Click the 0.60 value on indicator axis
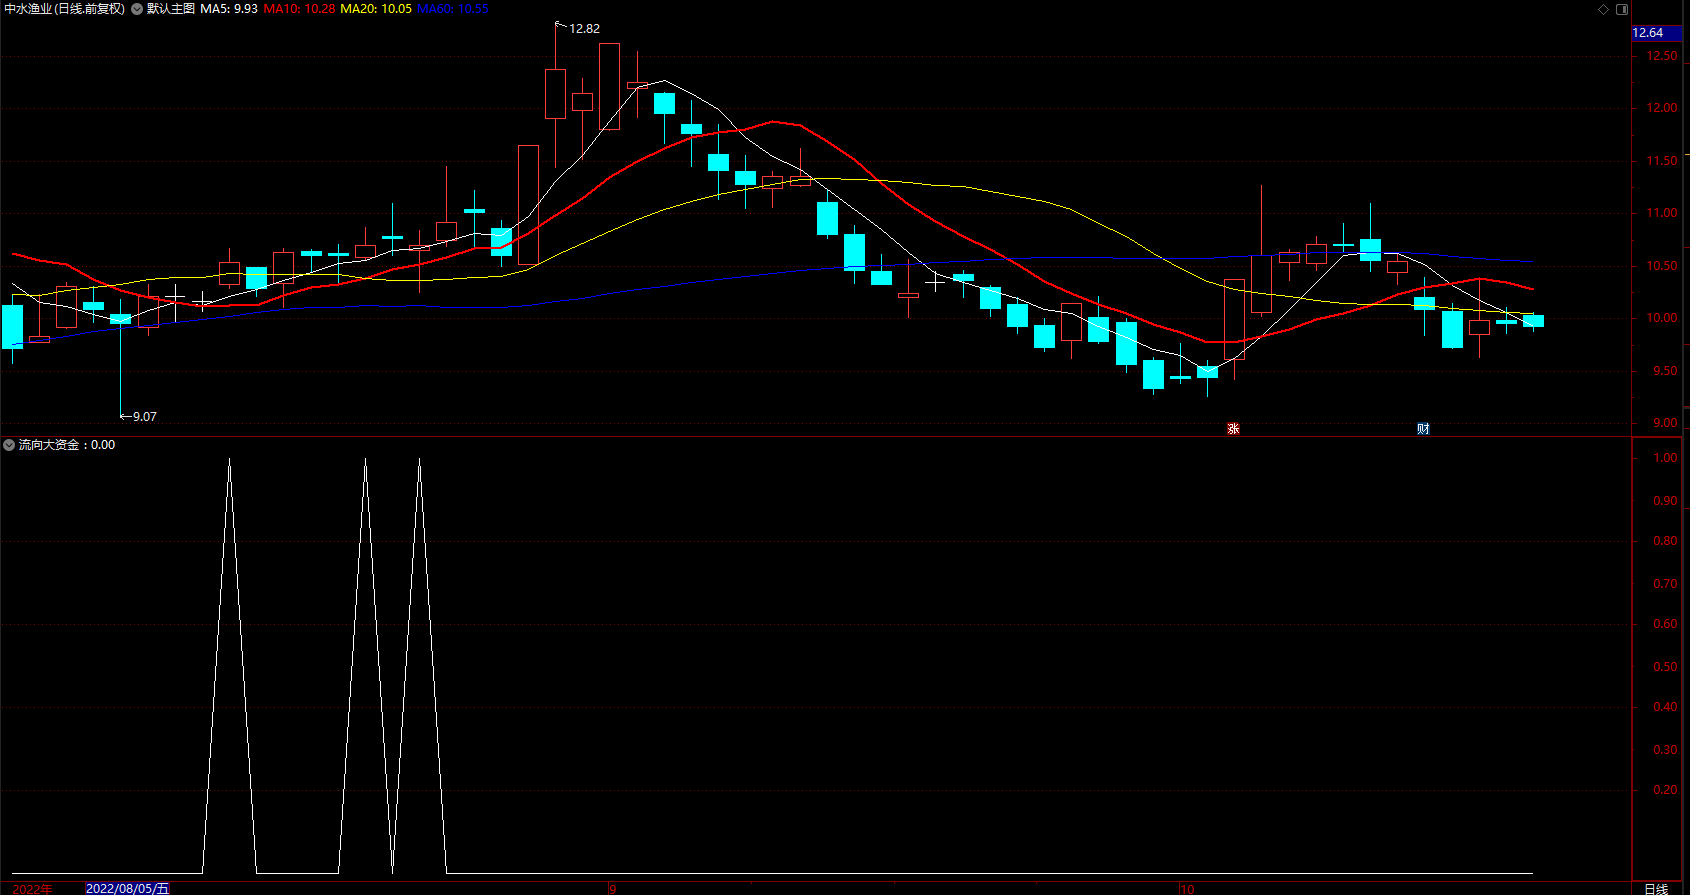This screenshot has width=1690, height=895. (x=1665, y=624)
